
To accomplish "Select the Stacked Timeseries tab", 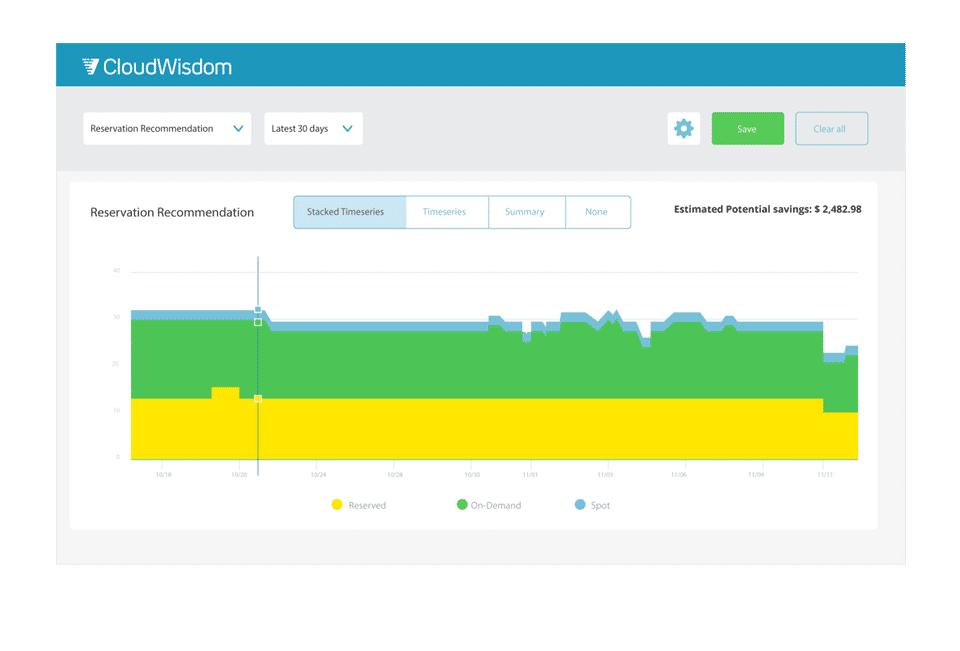I will [x=350, y=212].
